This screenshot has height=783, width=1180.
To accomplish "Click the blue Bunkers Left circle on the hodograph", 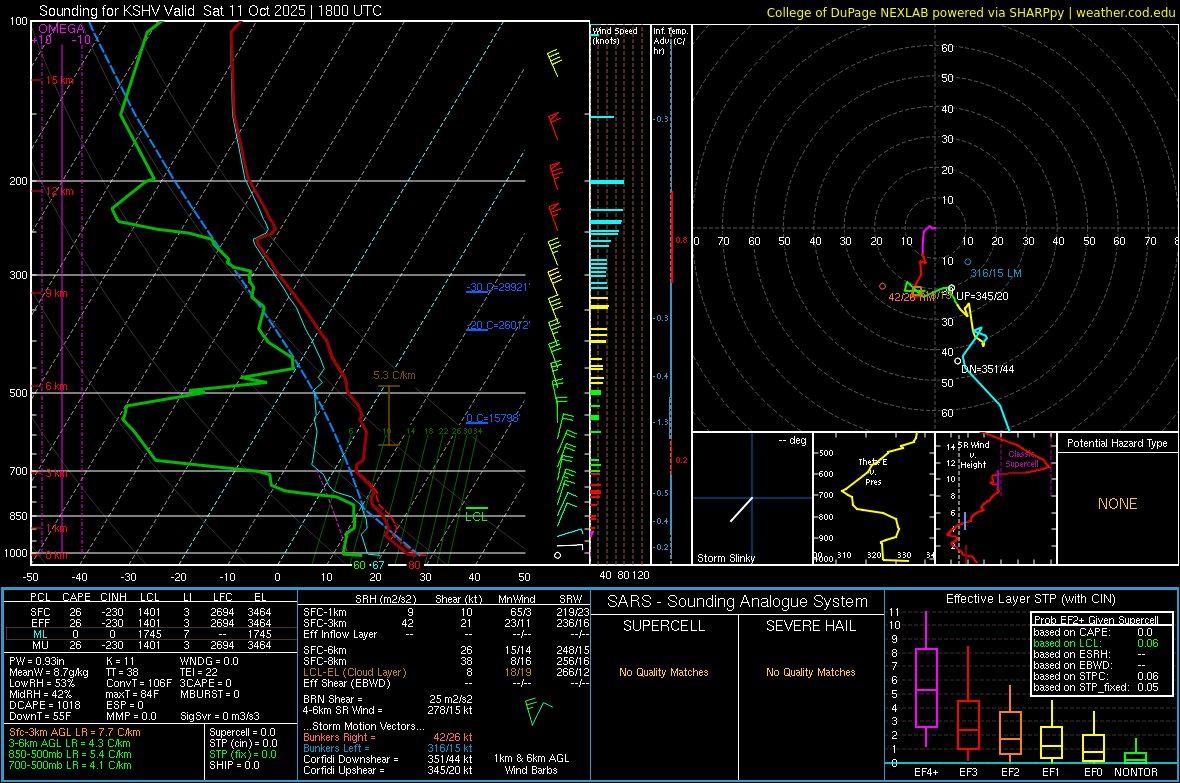I will [x=968, y=262].
